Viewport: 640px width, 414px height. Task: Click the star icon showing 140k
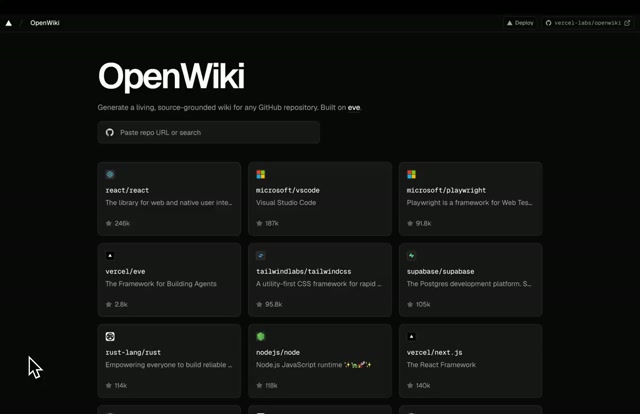(410, 385)
